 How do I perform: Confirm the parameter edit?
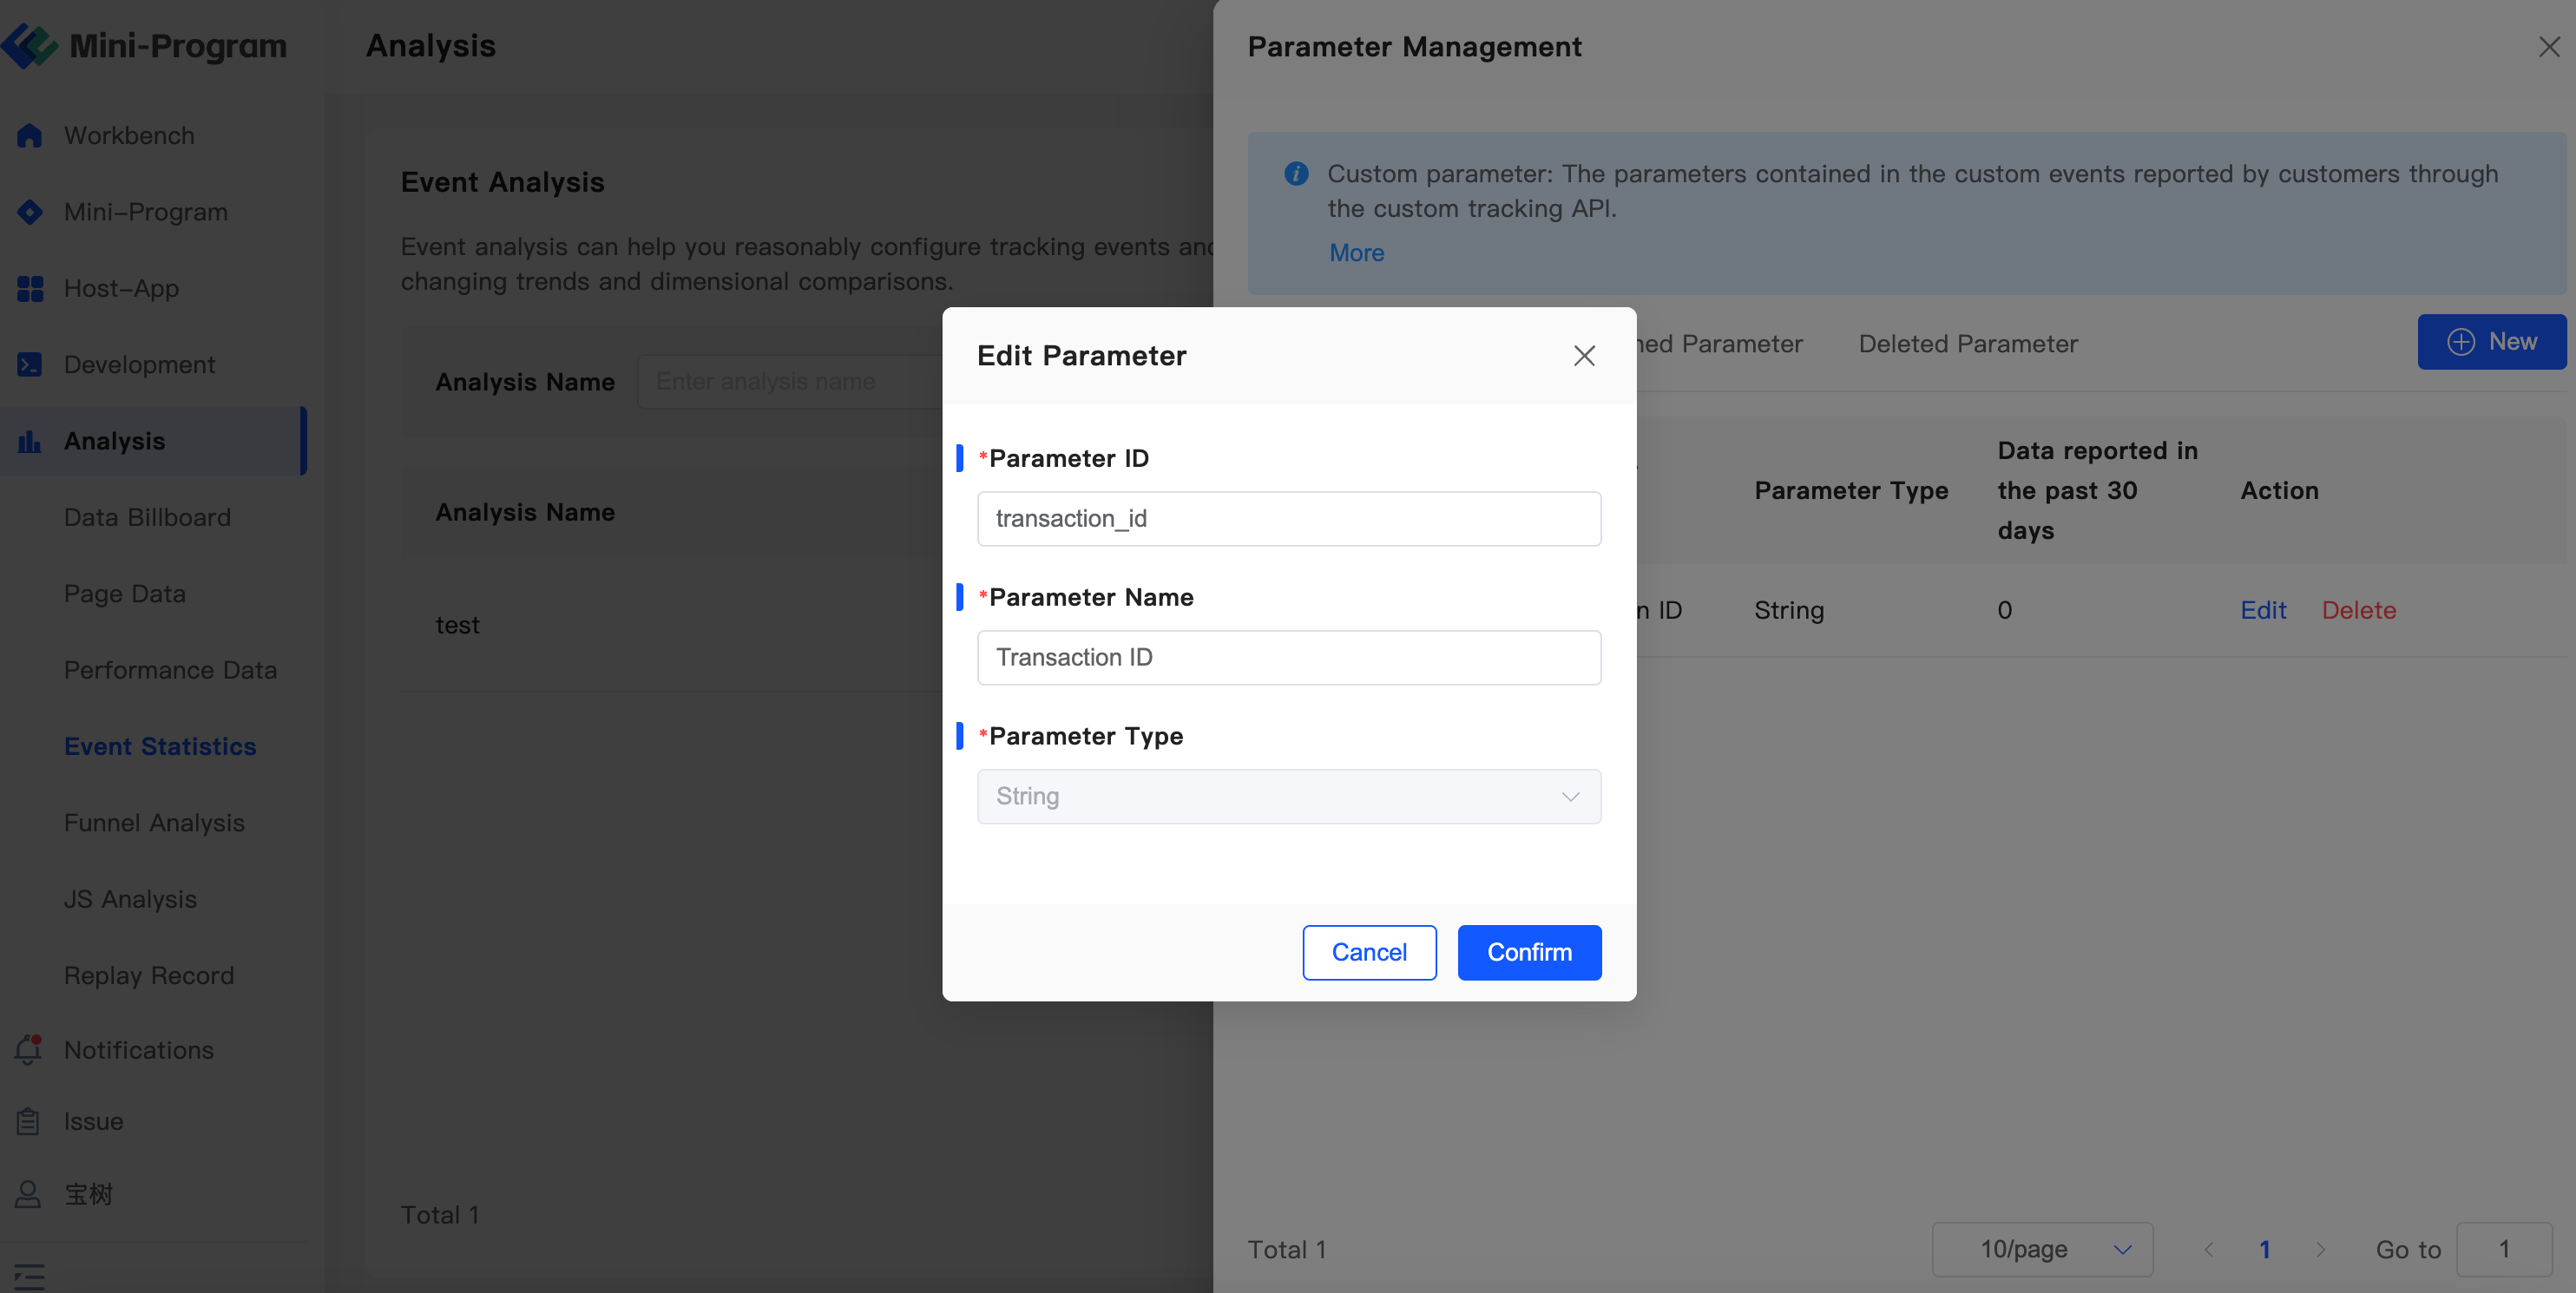point(1529,953)
